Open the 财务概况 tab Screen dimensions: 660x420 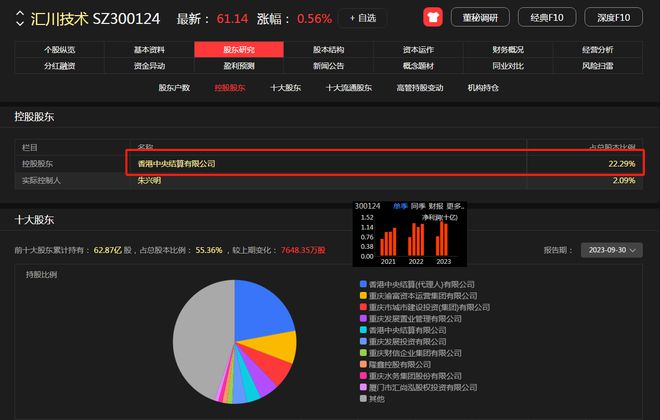[x=508, y=50]
